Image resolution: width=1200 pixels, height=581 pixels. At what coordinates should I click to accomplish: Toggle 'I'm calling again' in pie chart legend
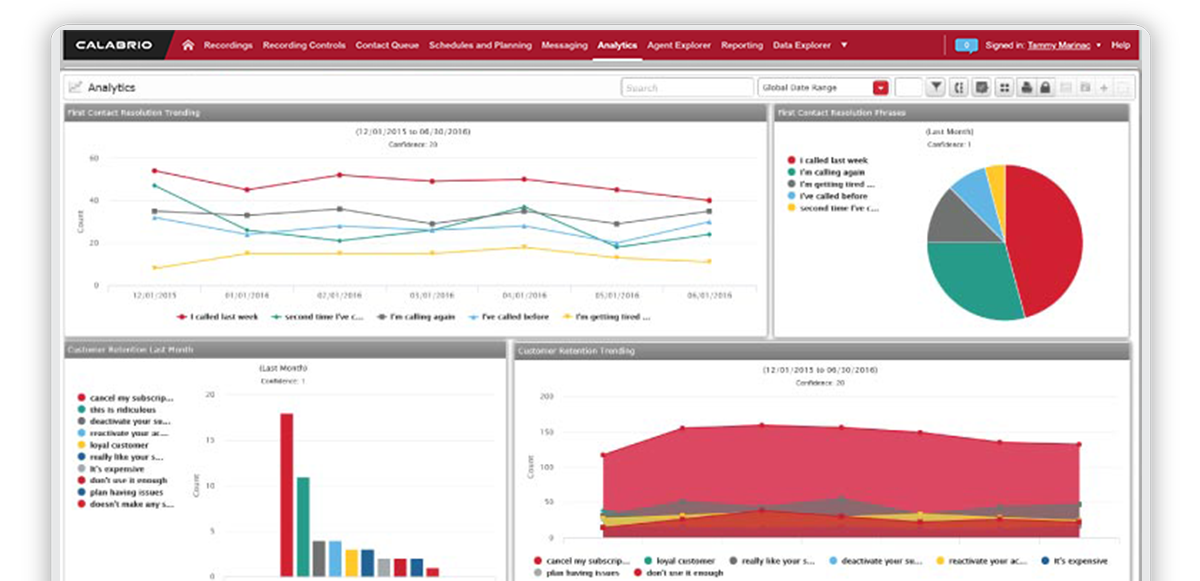825,172
